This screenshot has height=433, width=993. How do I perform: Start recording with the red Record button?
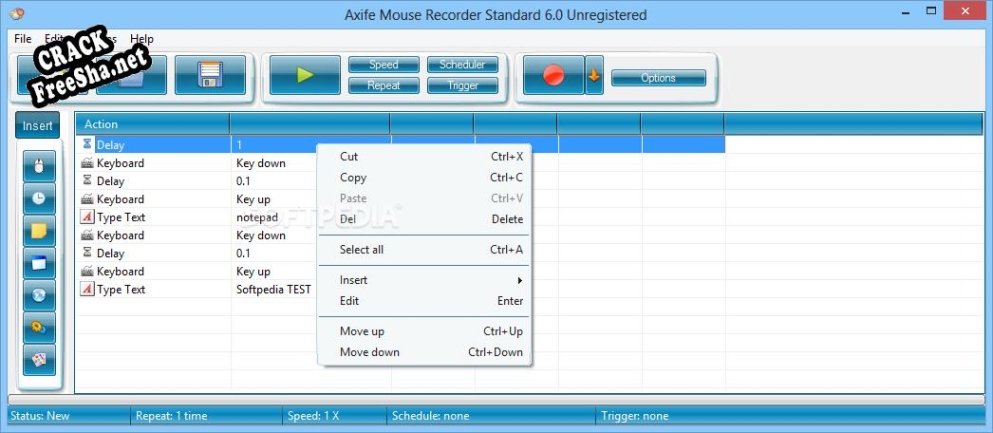pyautogui.click(x=552, y=76)
